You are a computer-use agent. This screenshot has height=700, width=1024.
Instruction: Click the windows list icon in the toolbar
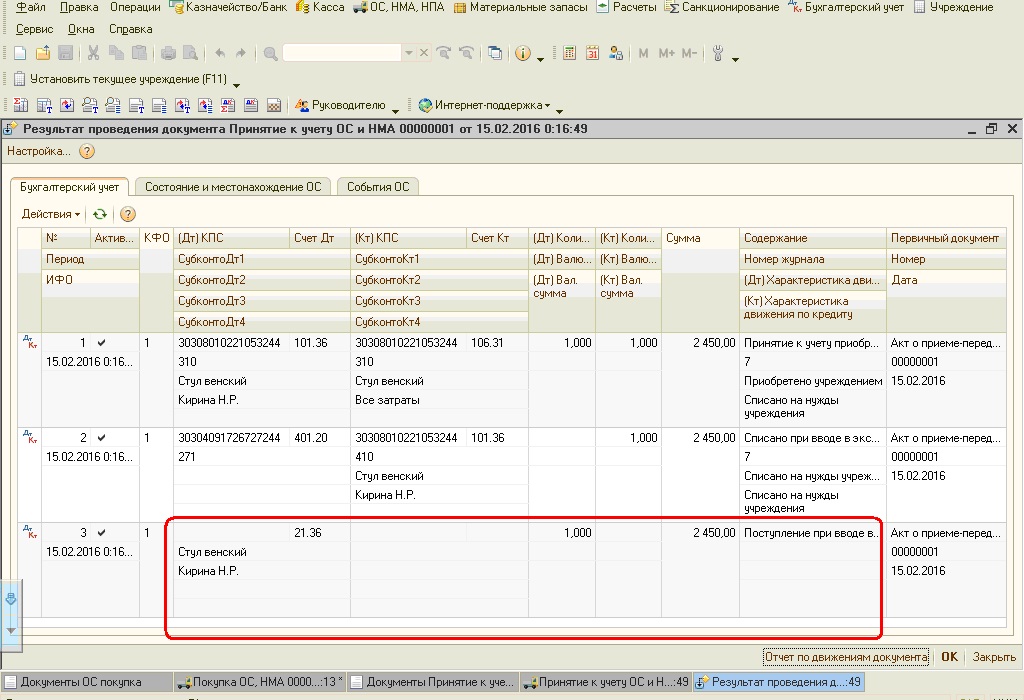point(496,53)
